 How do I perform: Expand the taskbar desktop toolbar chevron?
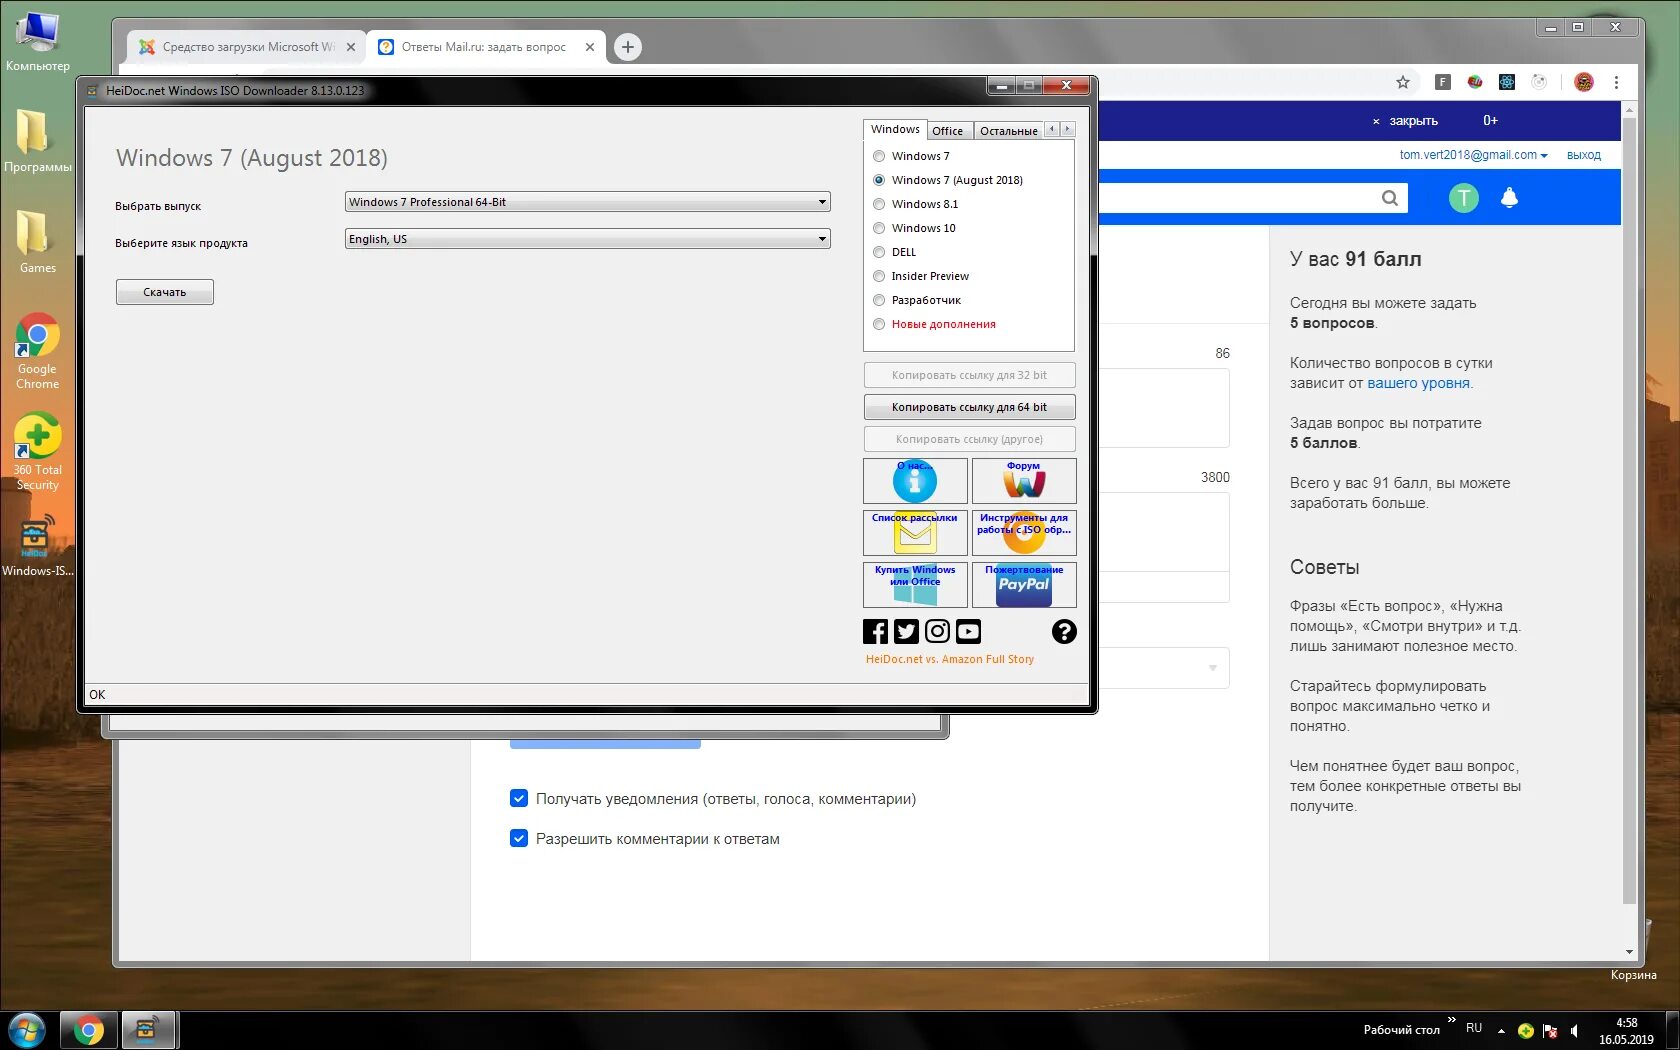click(x=1451, y=1020)
